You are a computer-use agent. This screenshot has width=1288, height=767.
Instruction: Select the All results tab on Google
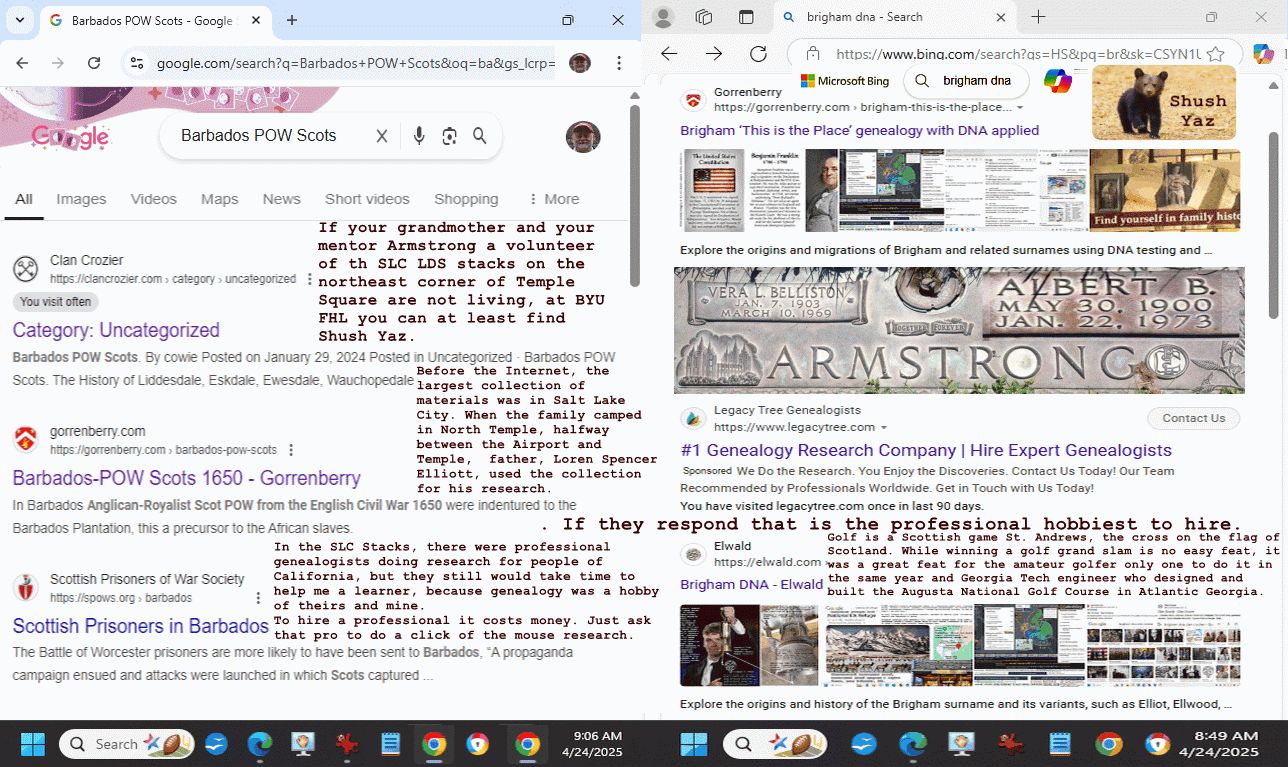click(23, 199)
